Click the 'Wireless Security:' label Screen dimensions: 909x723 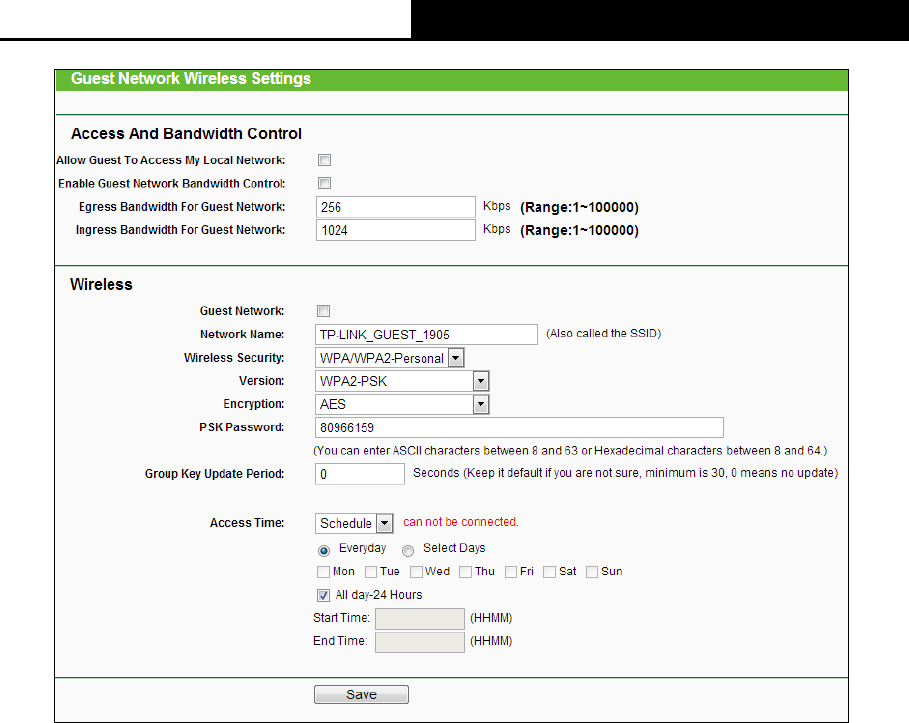[x=234, y=358]
